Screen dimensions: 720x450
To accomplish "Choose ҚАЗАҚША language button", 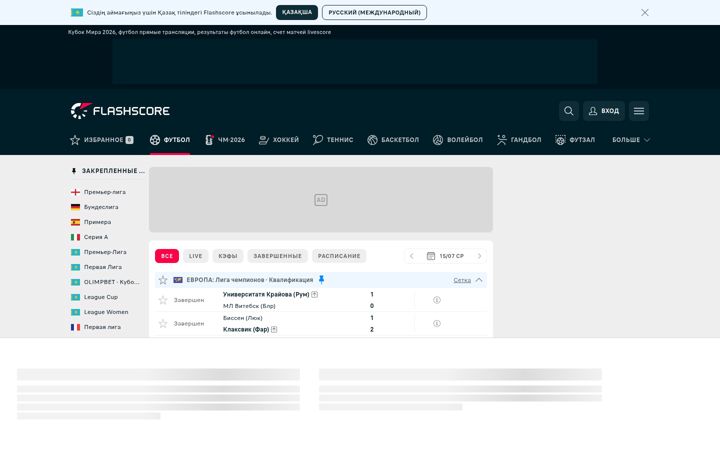I will [x=297, y=12].
